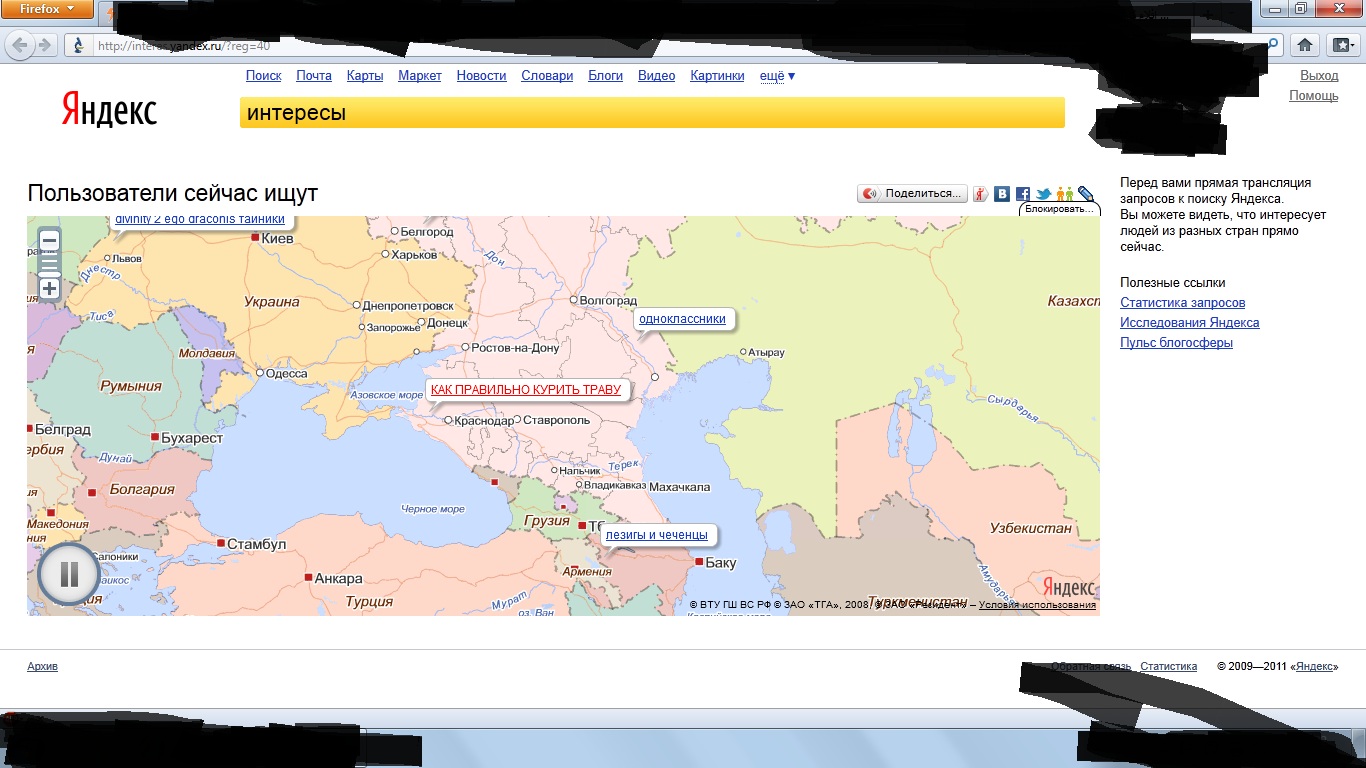Click the LiveJournal pencil icon

click(x=1085, y=194)
